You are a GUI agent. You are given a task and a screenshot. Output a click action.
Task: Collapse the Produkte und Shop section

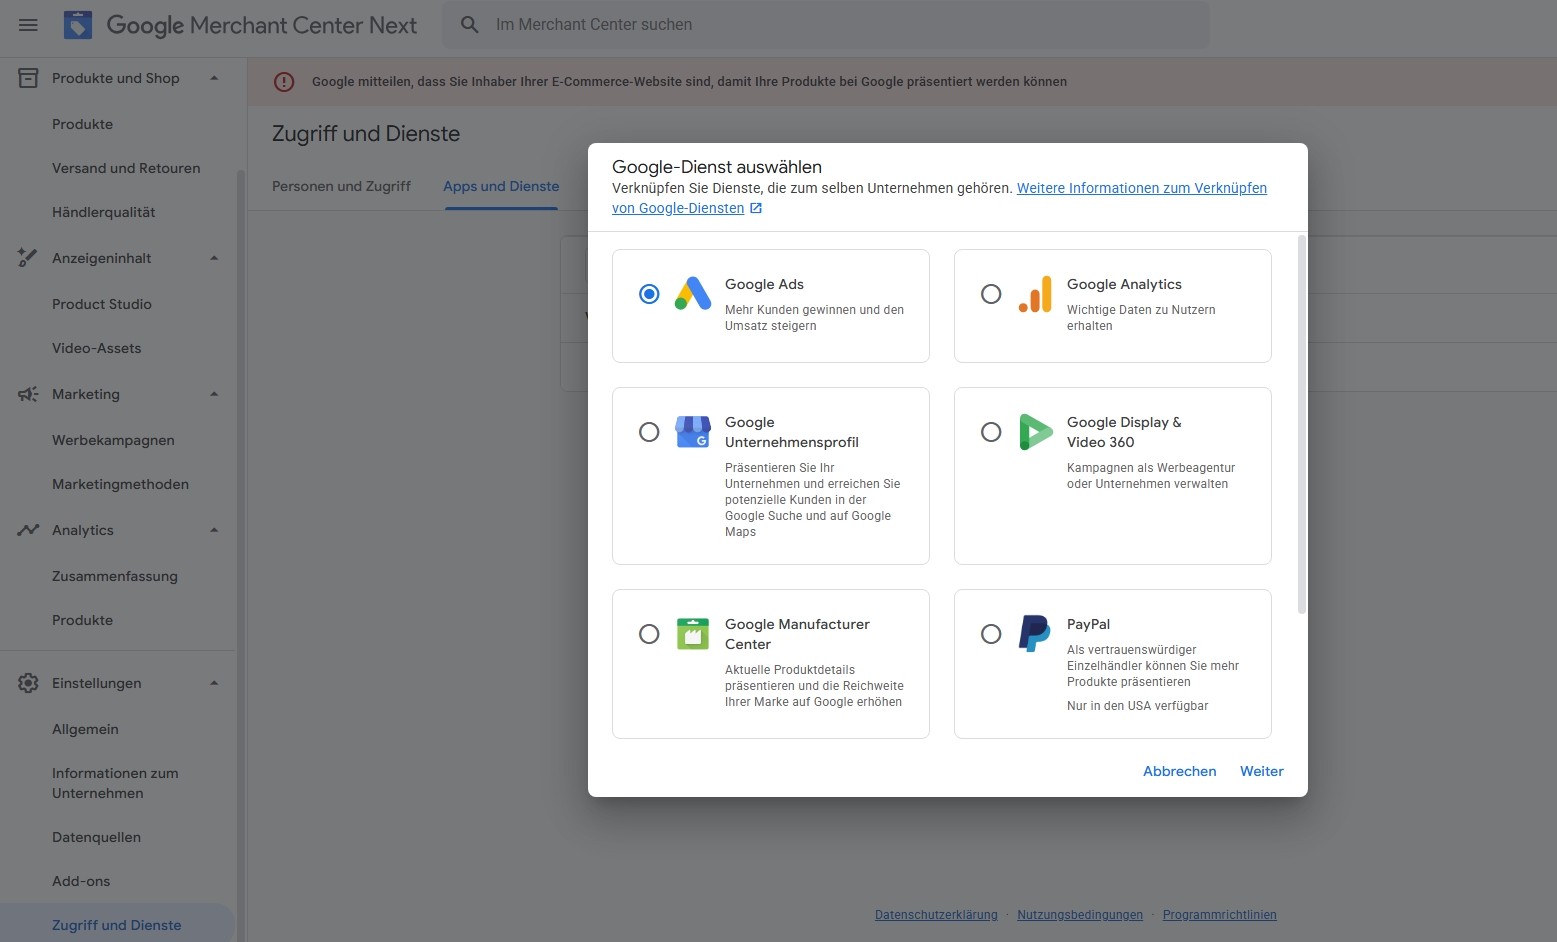click(214, 78)
